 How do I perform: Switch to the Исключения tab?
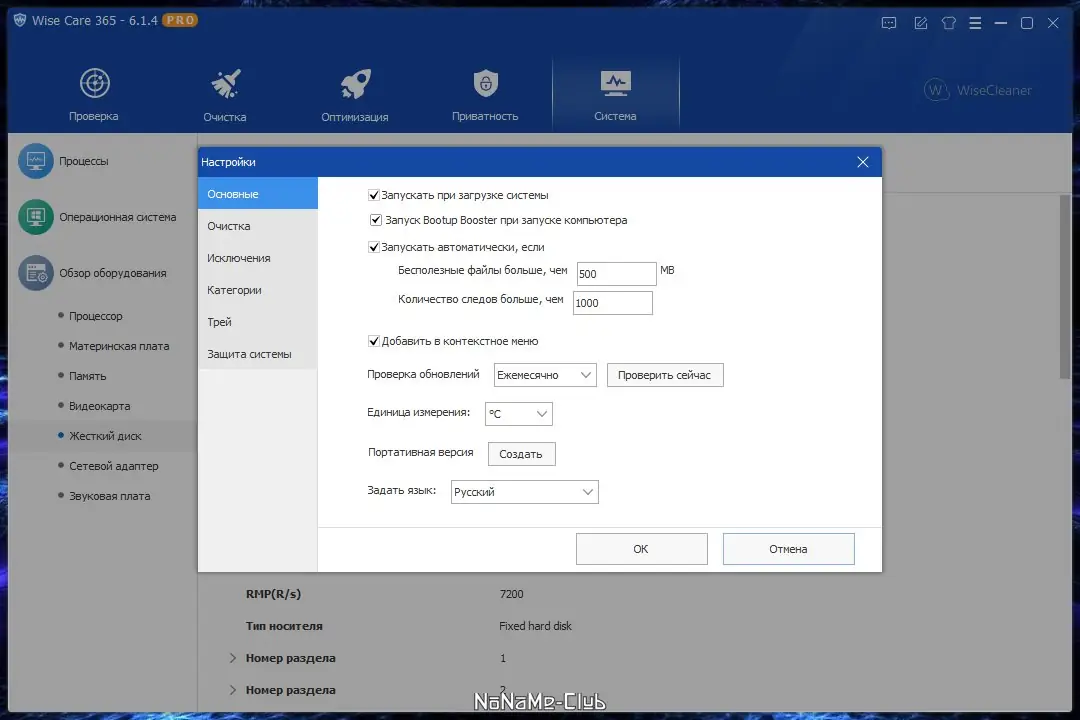240,257
